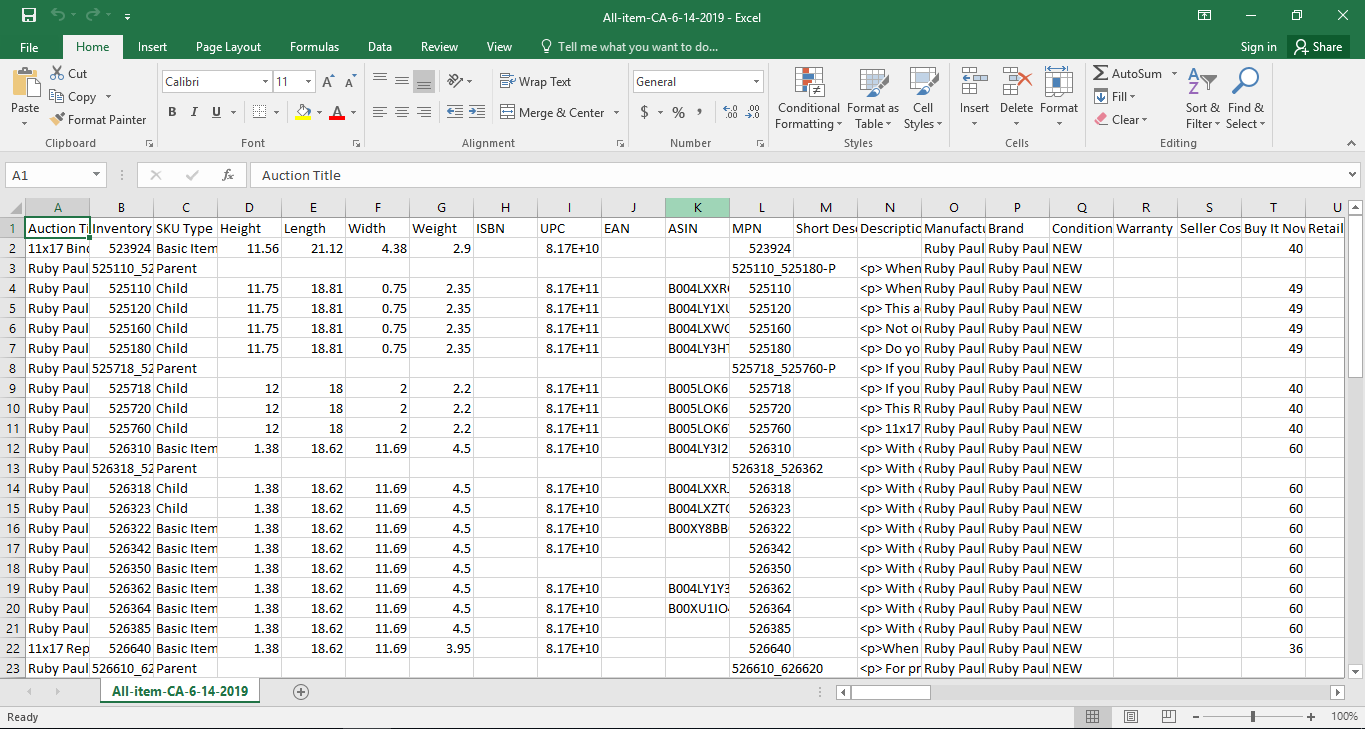This screenshot has width=1365, height=729.
Task: Open the Formulas ribbon tab
Action: tap(314, 47)
